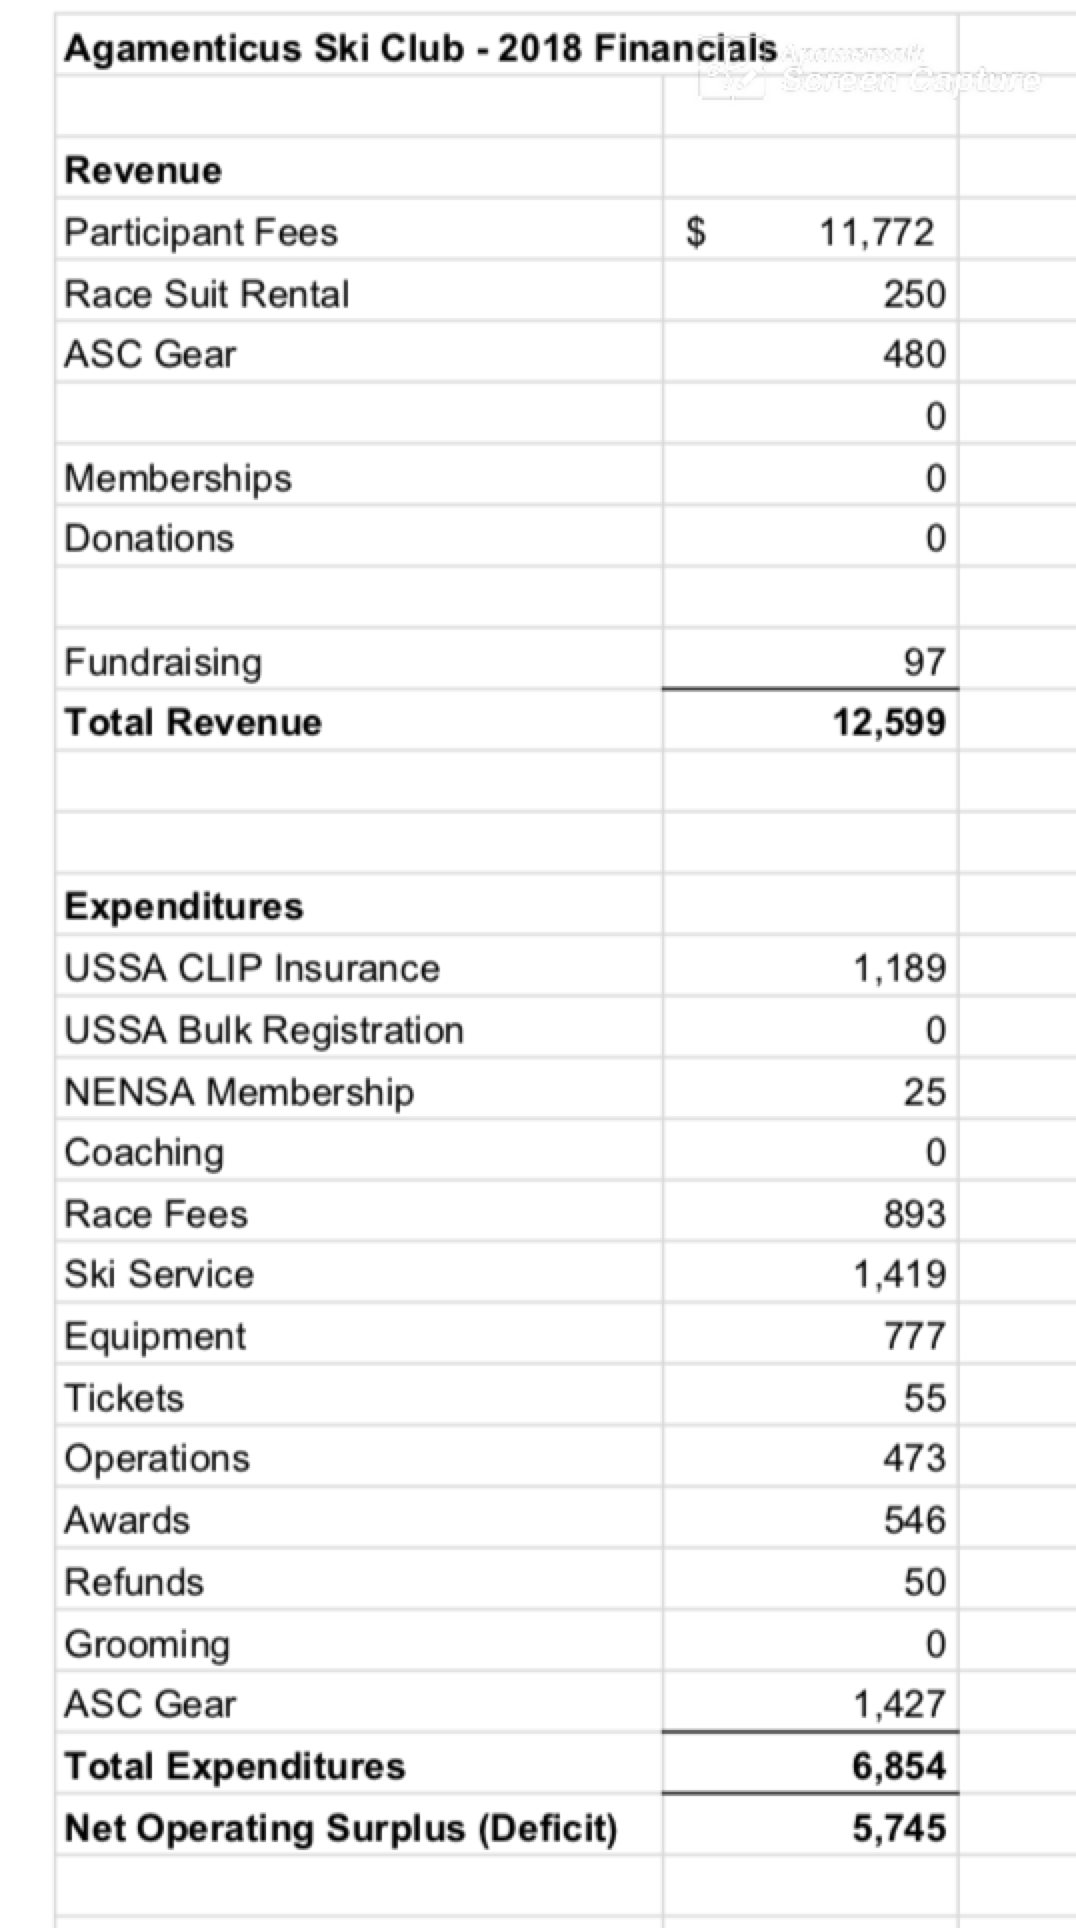This screenshot has height=1928, width=1076.
Task: Select the spreadsheet title cell
Action: point(360,48)
